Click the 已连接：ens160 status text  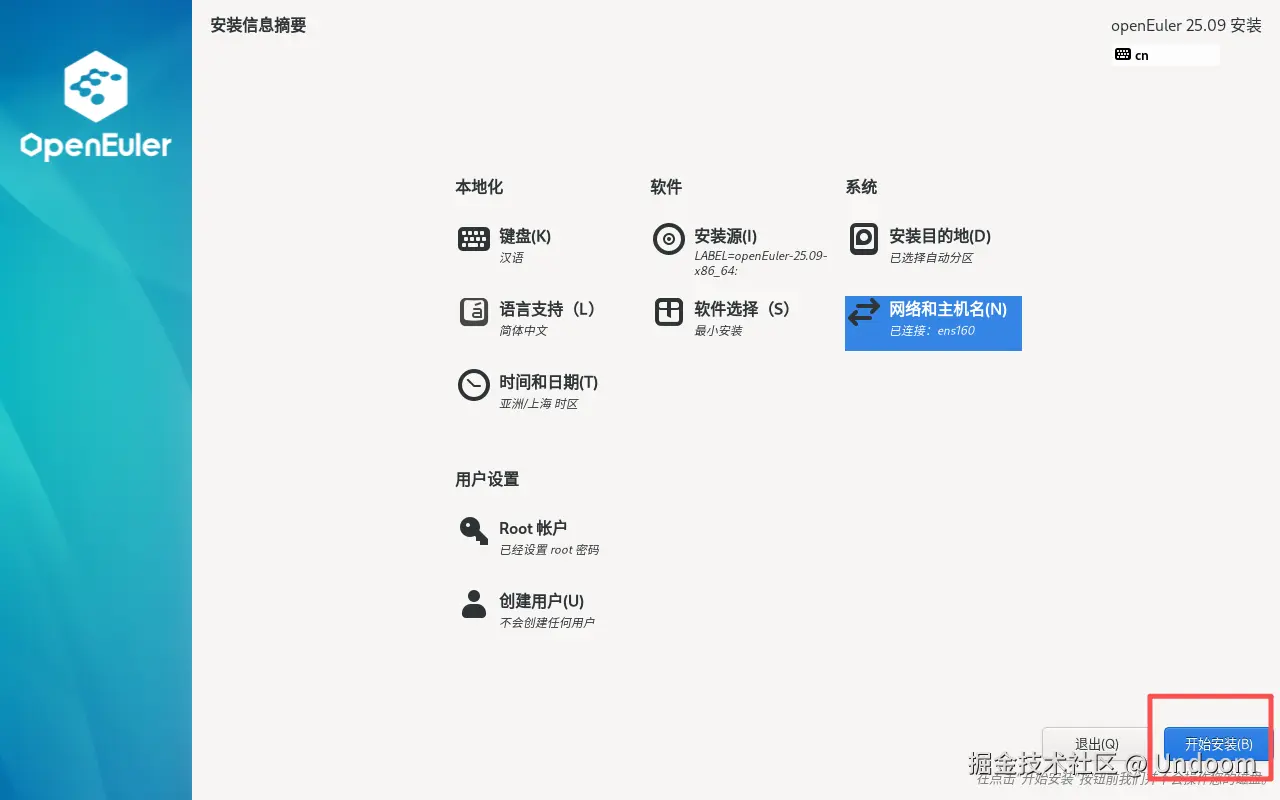pyautogui.click(x=933, y=331)
